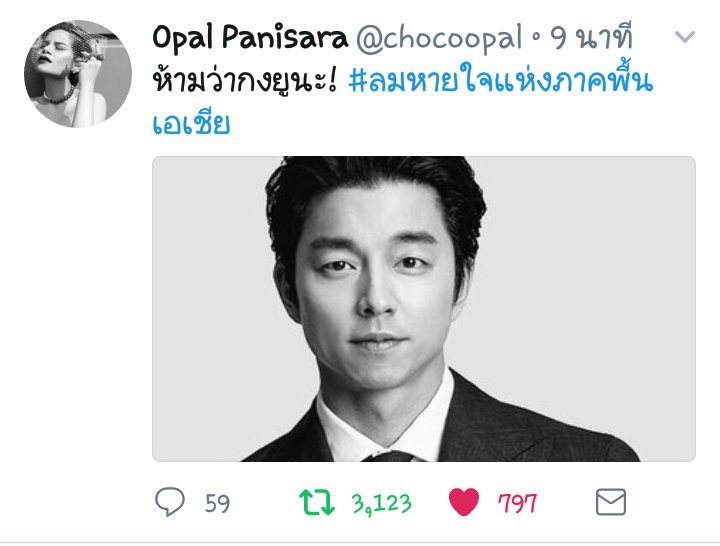Screen dimensions: 720x546
Task: Click the wrapped เอเชีย hashtag portion
Action: click(191, 123)
